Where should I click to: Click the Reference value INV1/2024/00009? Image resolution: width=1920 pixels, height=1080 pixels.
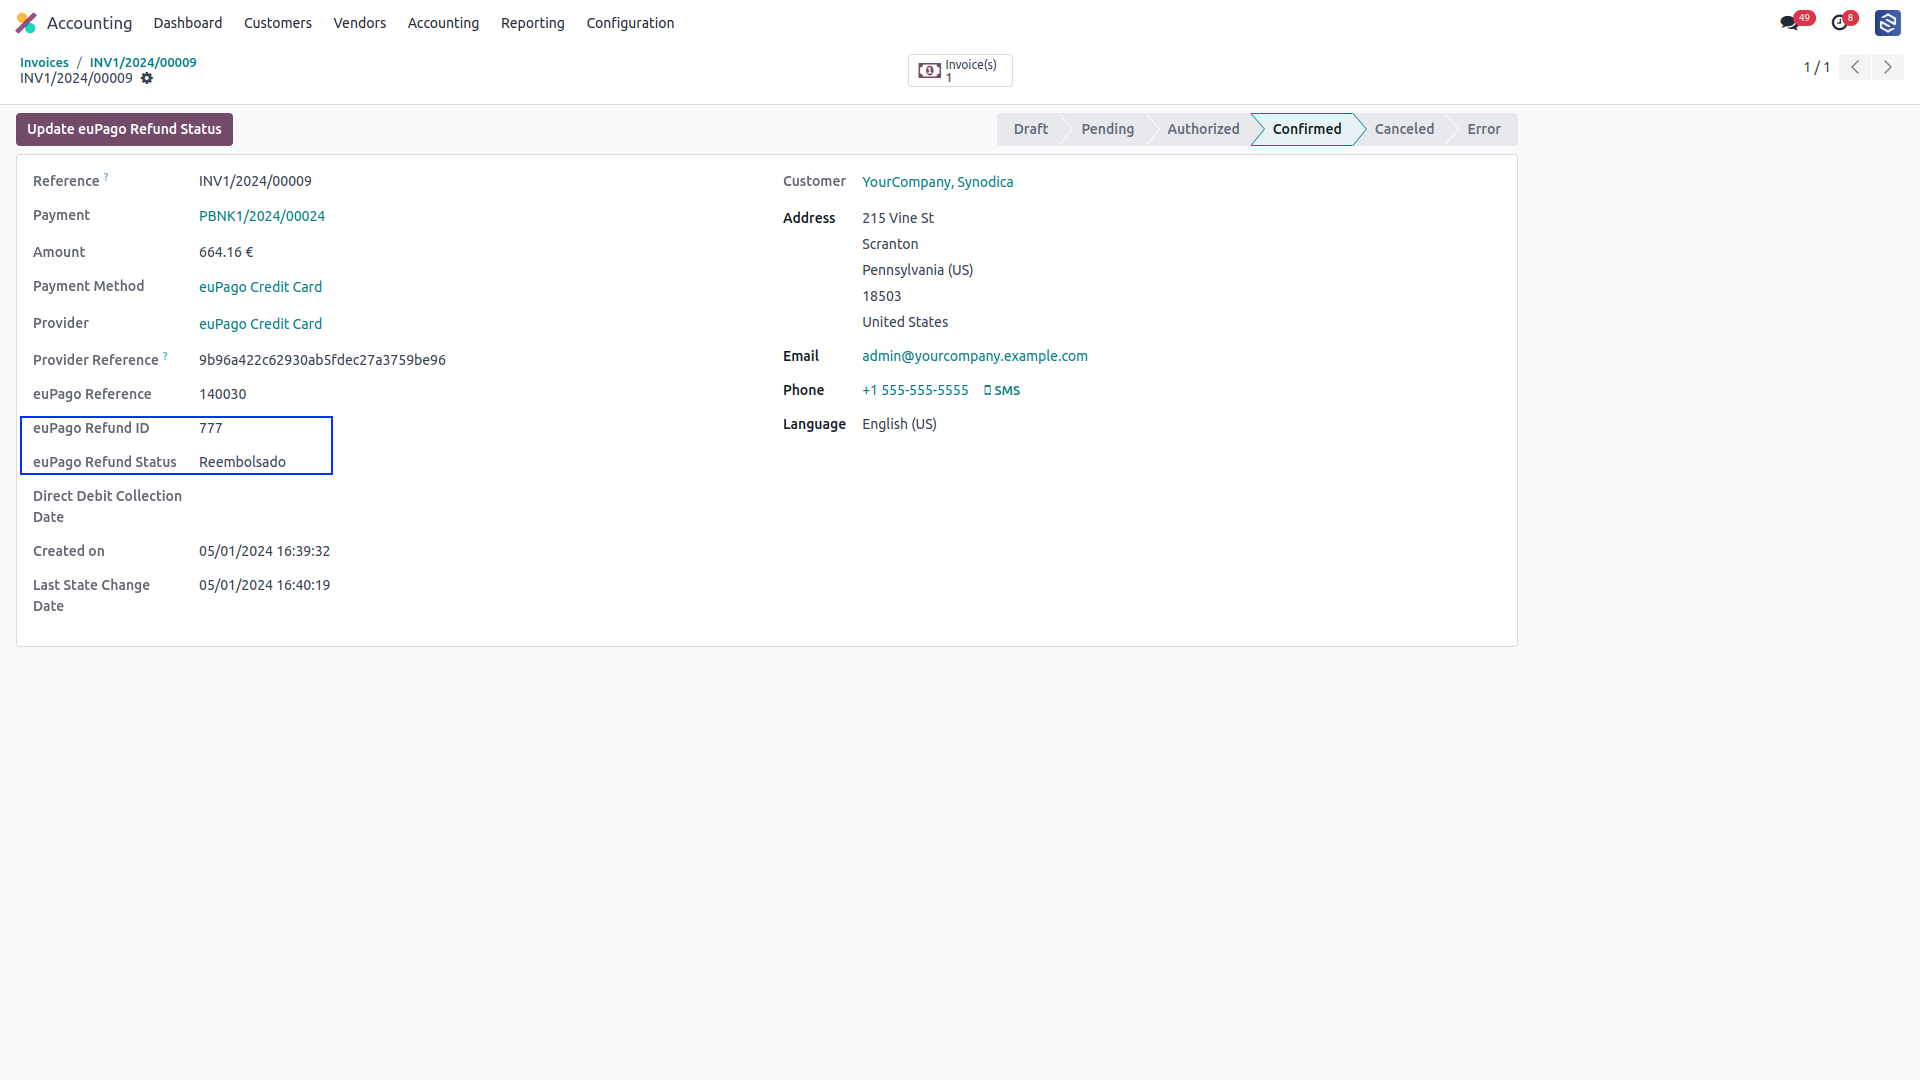point(255,181)
